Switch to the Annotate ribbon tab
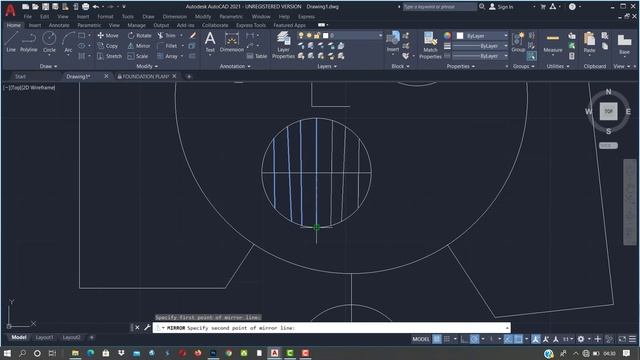Screen dimensions: 640x360 pos(59,25)
